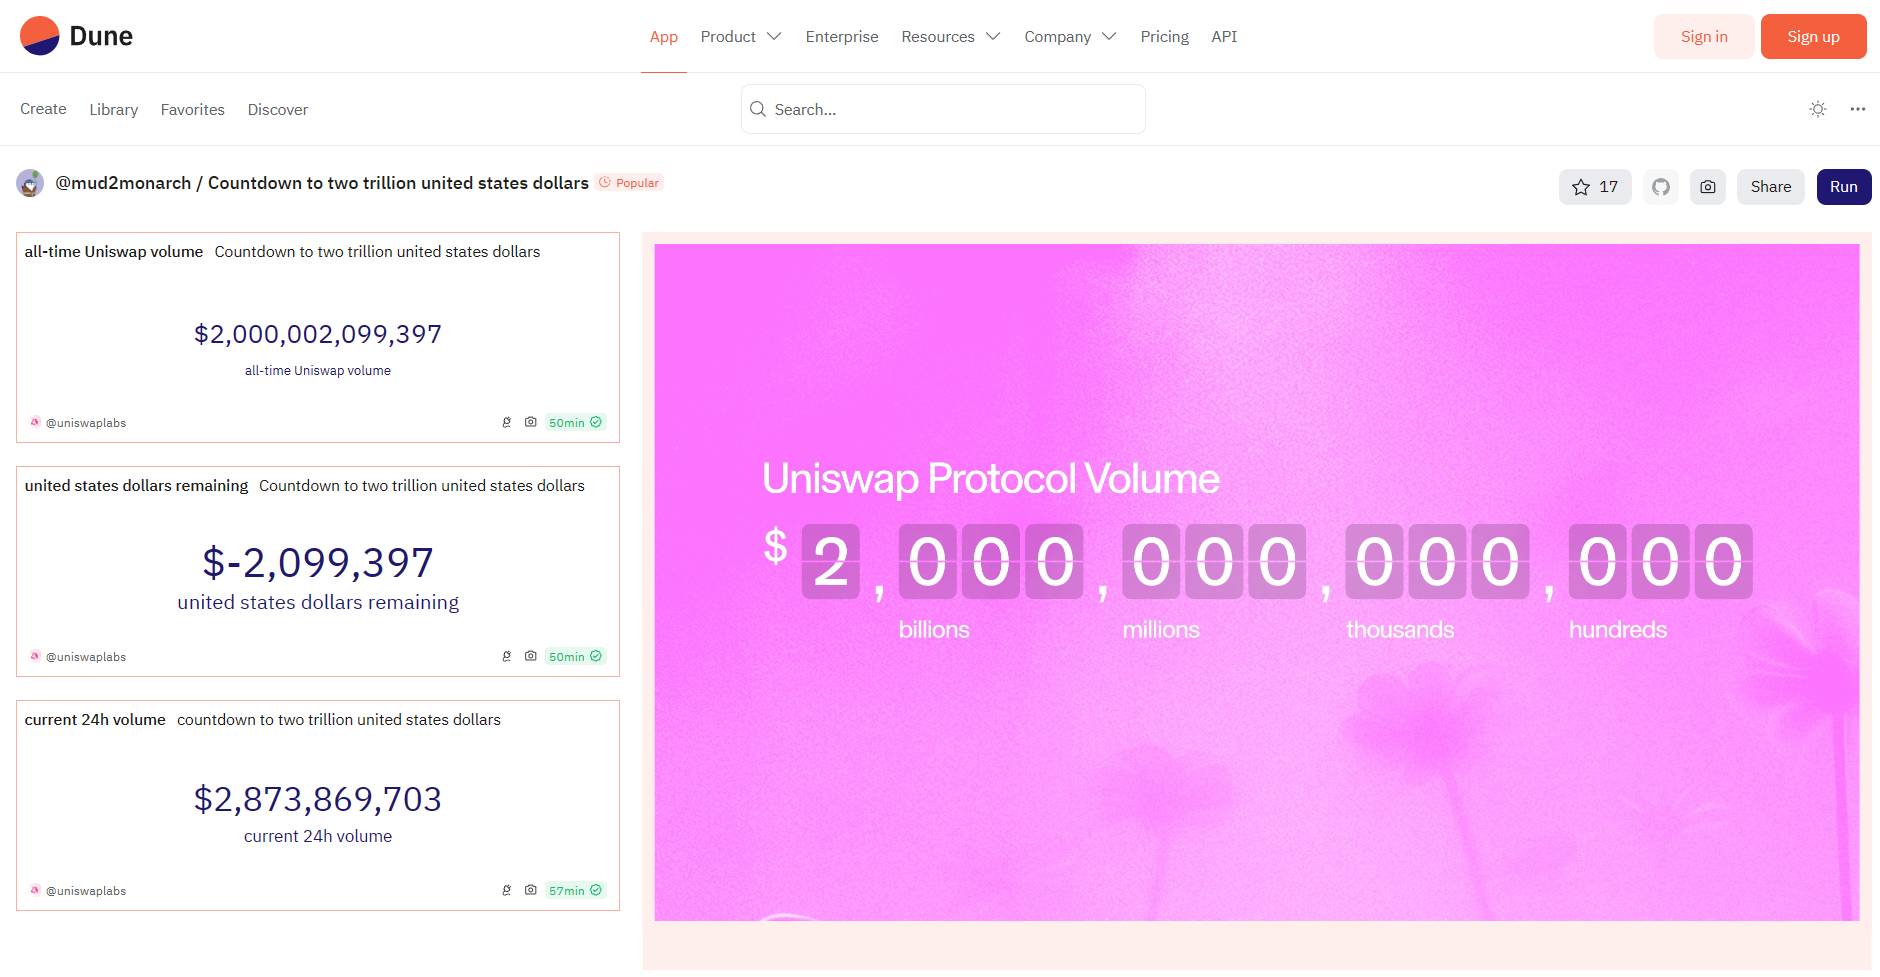Click the $-2,099,397 value
This screenshot has height=977, width=1880.
318,563
